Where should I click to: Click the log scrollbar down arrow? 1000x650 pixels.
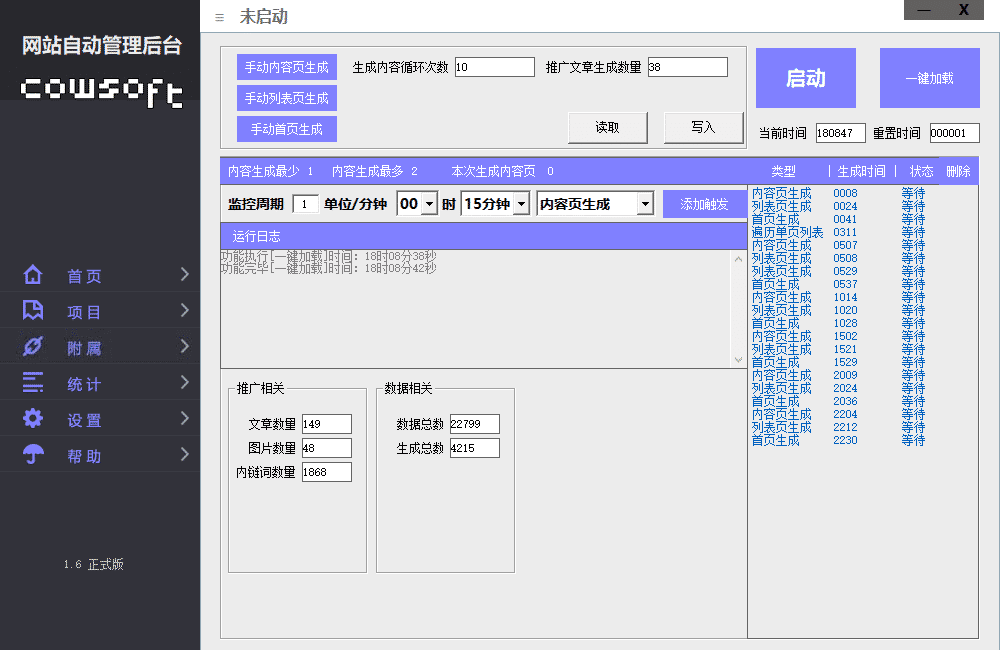[x=739, y=360]
